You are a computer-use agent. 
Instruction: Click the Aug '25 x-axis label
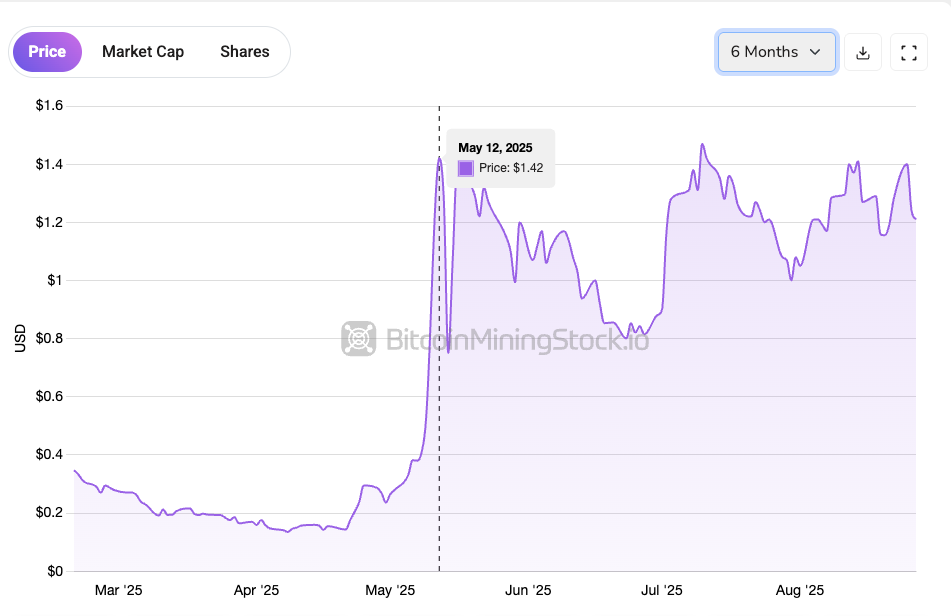tap(800, 591)
